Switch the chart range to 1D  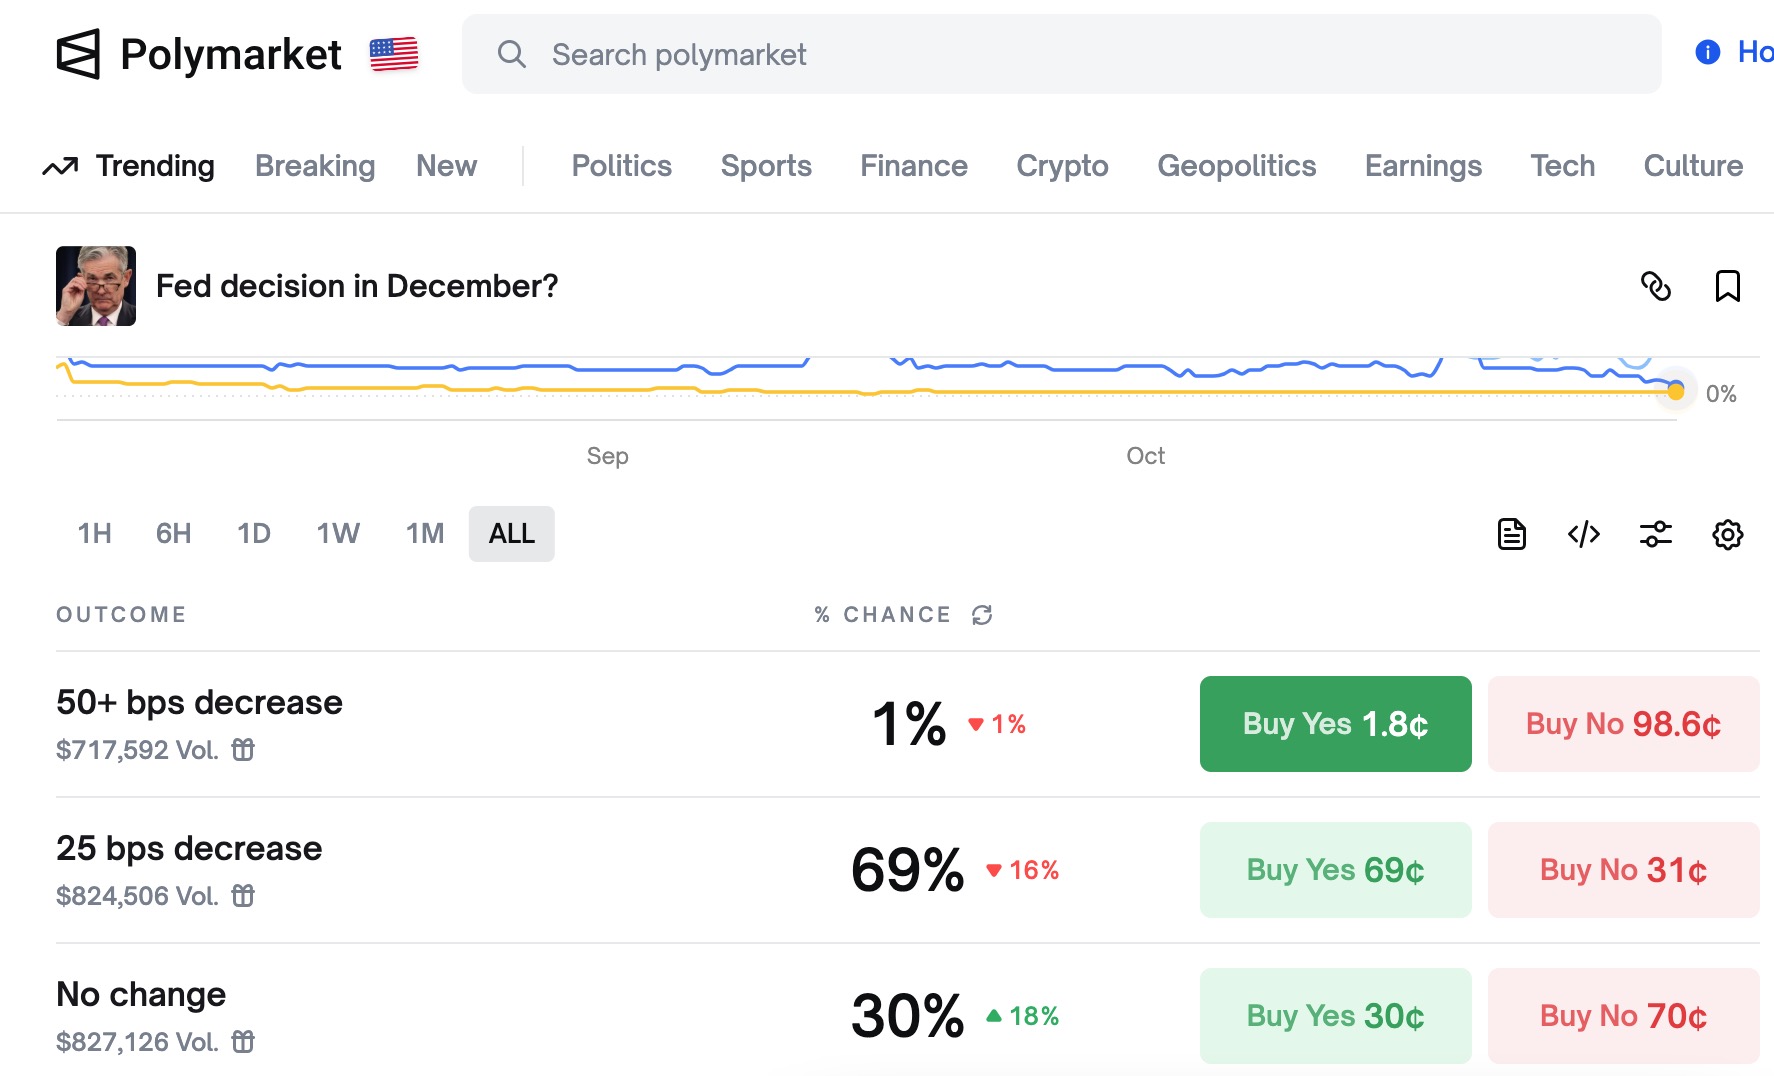pyautogui.click(x=254, y=534)
